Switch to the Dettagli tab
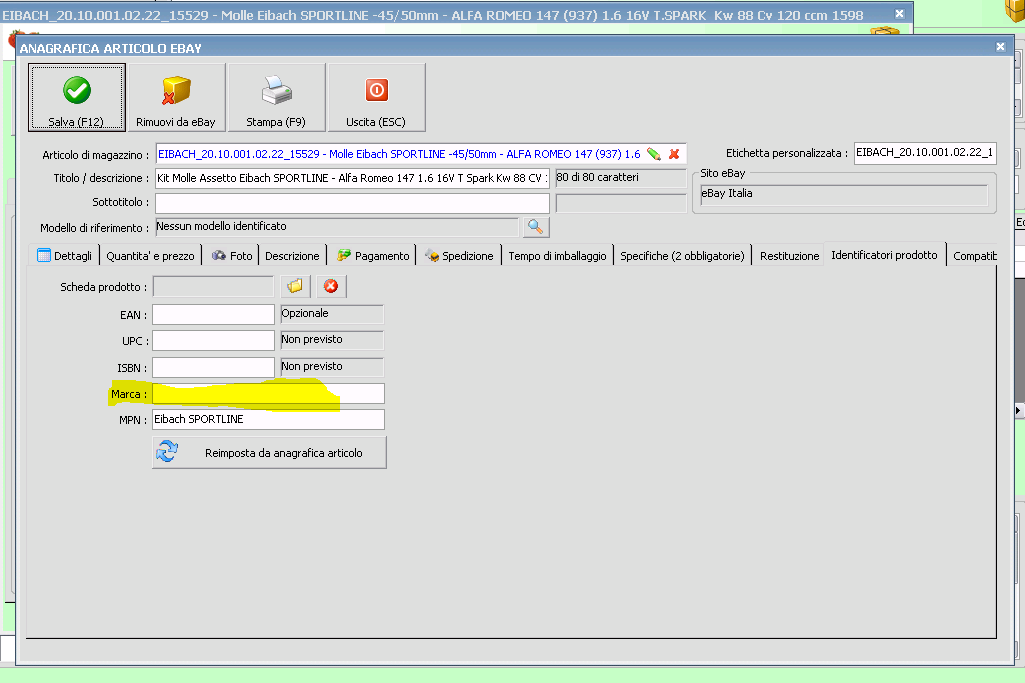 (65, 256)
